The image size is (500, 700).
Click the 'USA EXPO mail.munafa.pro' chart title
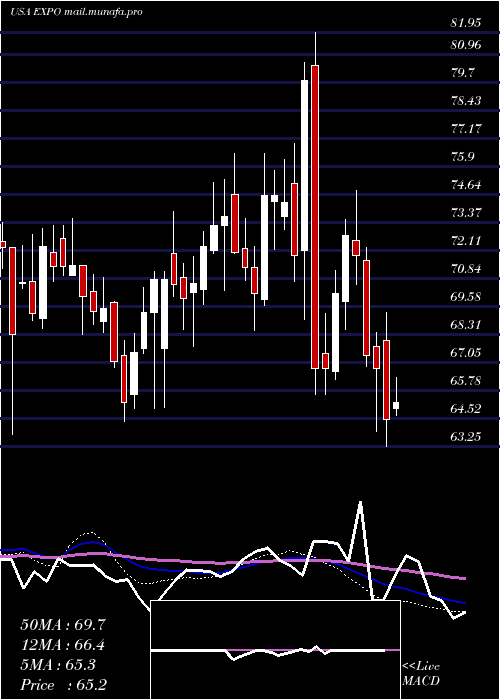pyautogui.click(x=76, y=12)
